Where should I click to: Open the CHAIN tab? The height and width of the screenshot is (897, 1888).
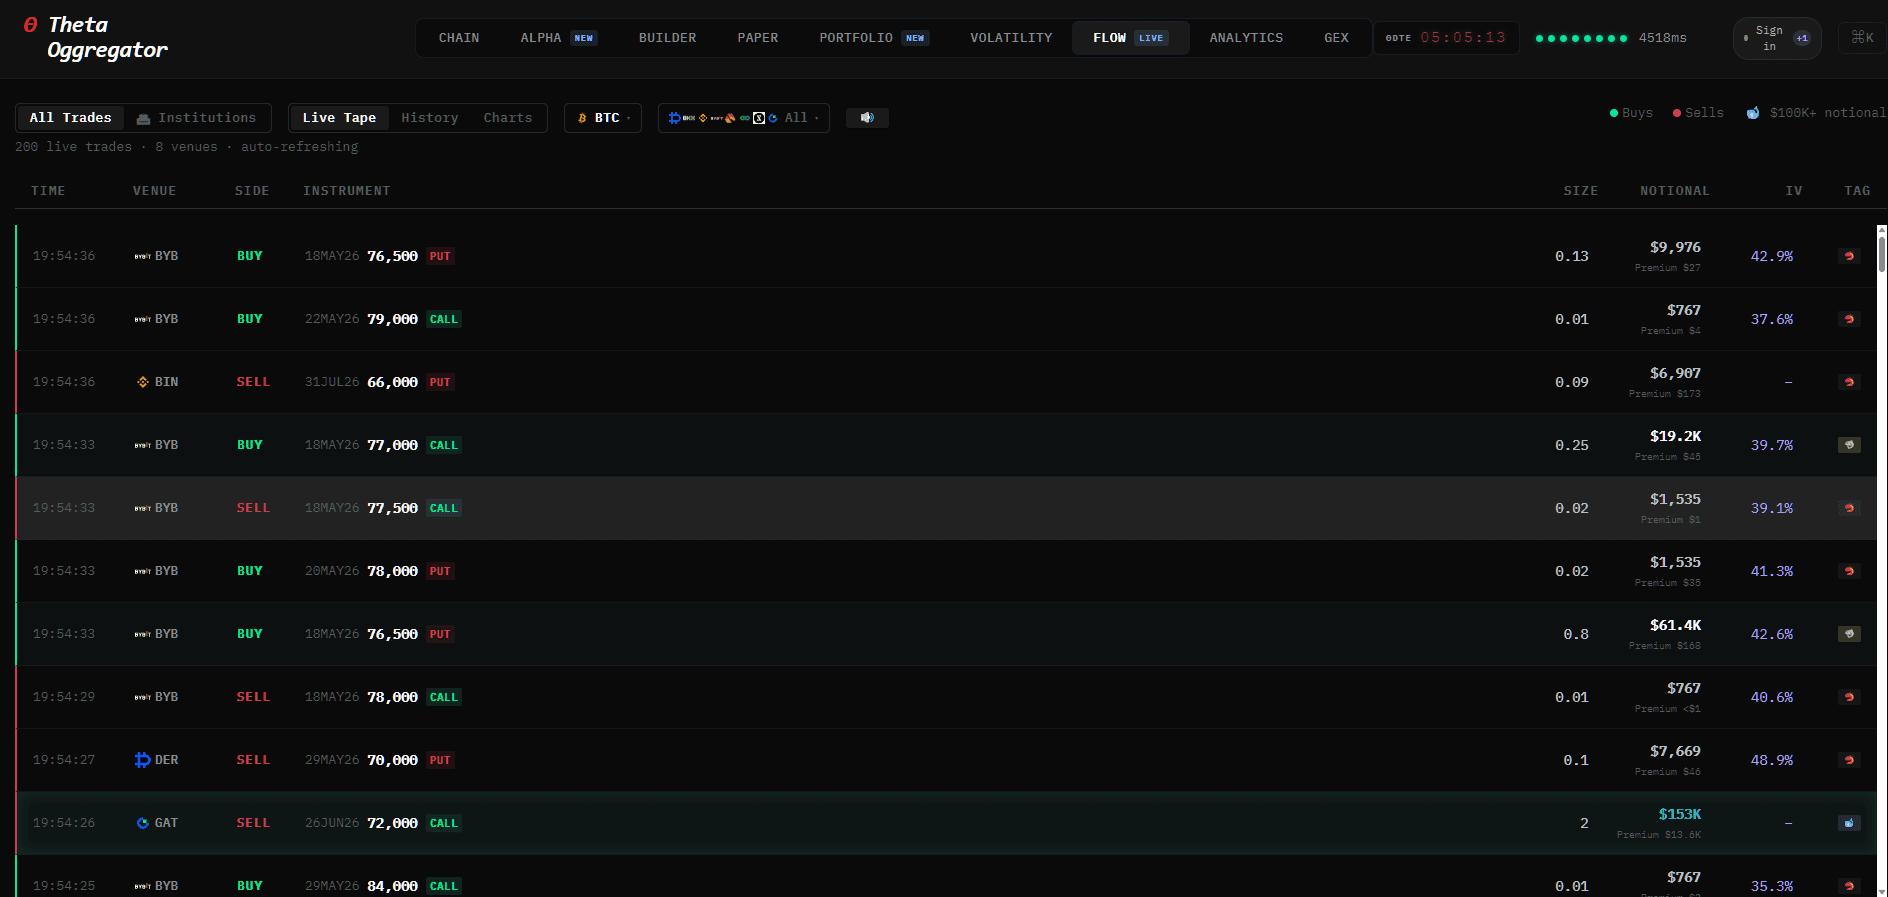click(x=459, y=38)
